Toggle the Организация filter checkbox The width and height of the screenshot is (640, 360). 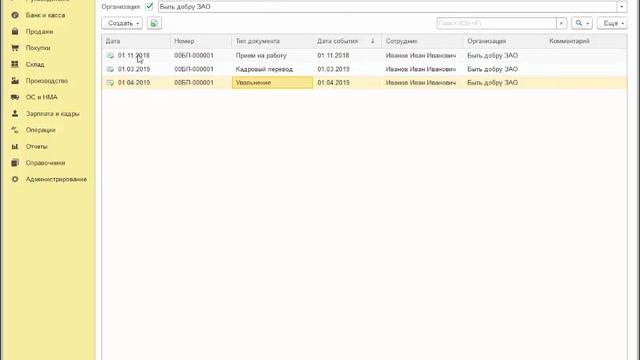click(x=149, y=7)
